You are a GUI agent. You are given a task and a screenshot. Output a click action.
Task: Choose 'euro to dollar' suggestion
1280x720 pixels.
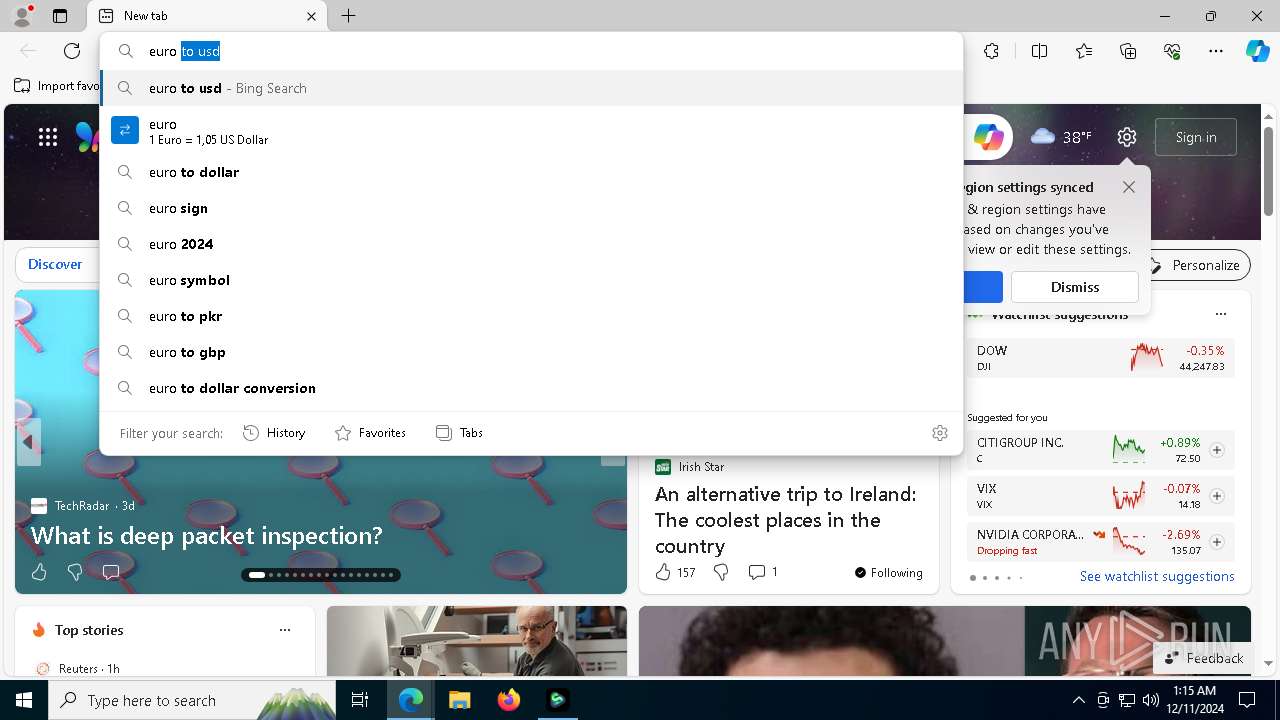tap(531, 172)
